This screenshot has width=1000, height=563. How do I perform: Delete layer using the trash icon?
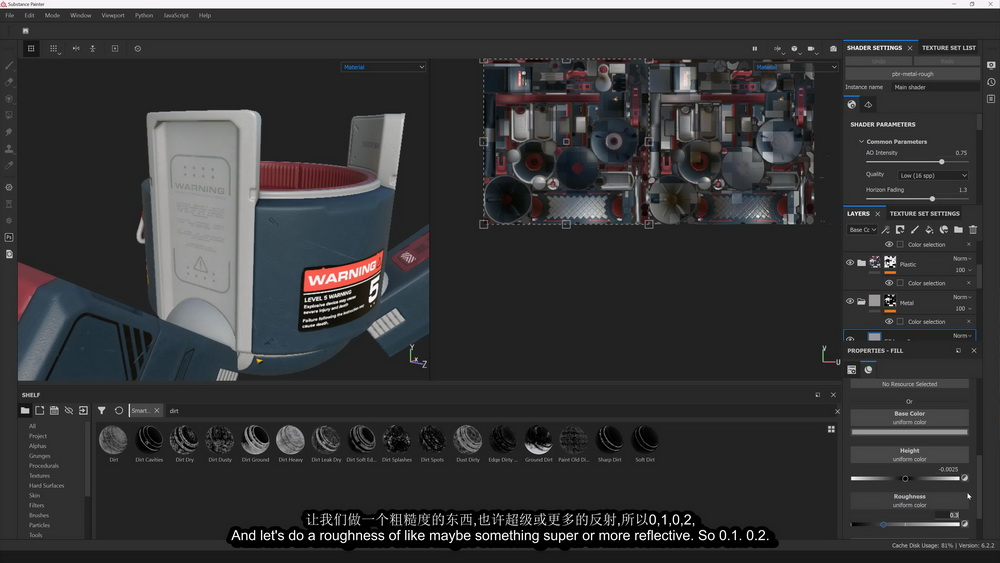tap(973, 230)
